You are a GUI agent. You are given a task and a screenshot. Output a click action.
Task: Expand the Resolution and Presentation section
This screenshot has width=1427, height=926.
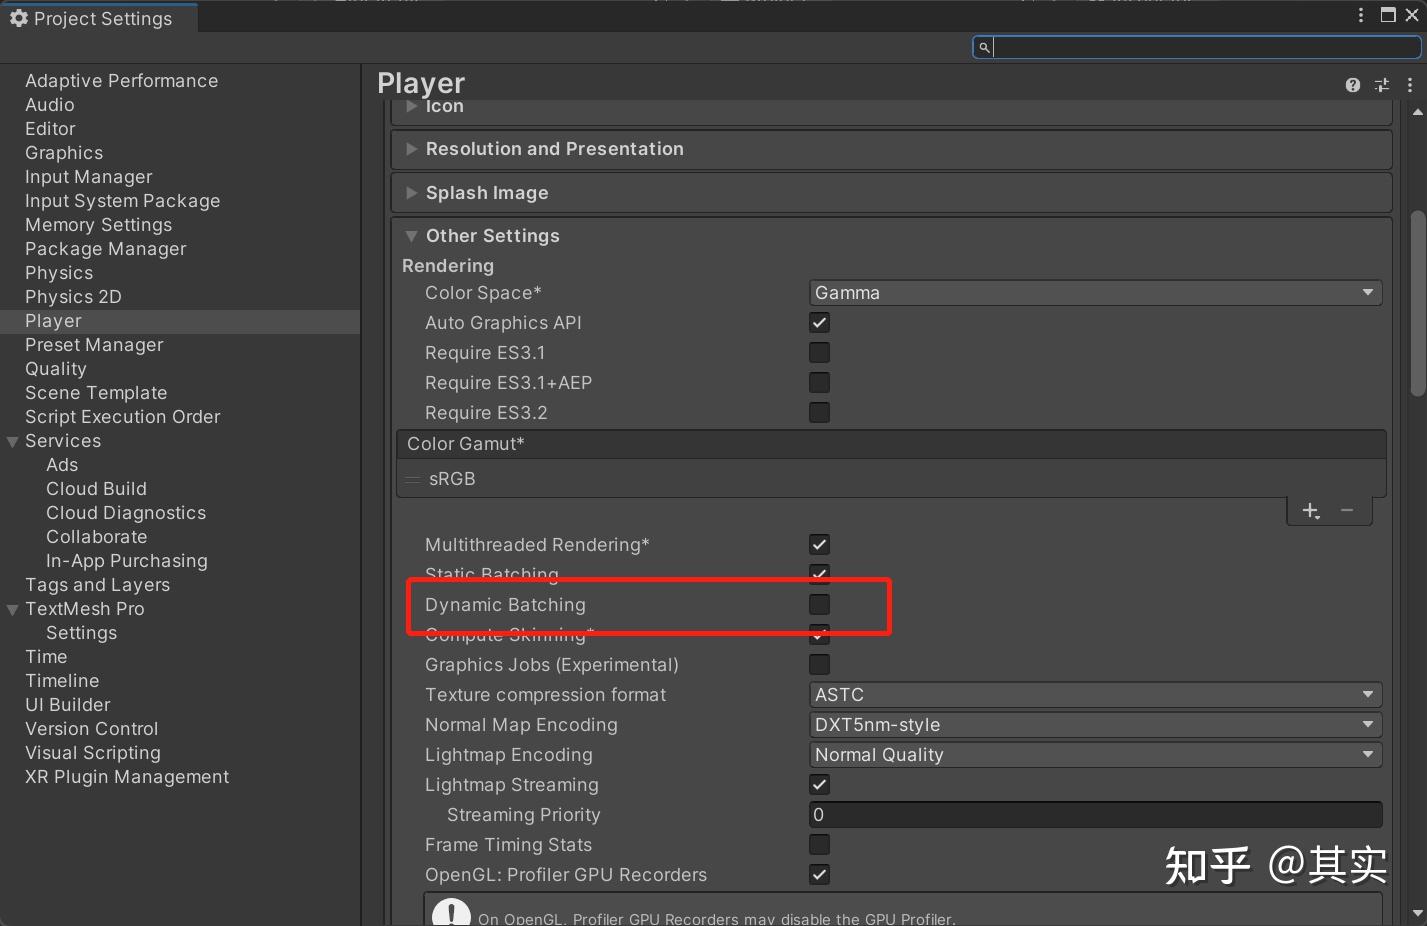pos(411,149)
